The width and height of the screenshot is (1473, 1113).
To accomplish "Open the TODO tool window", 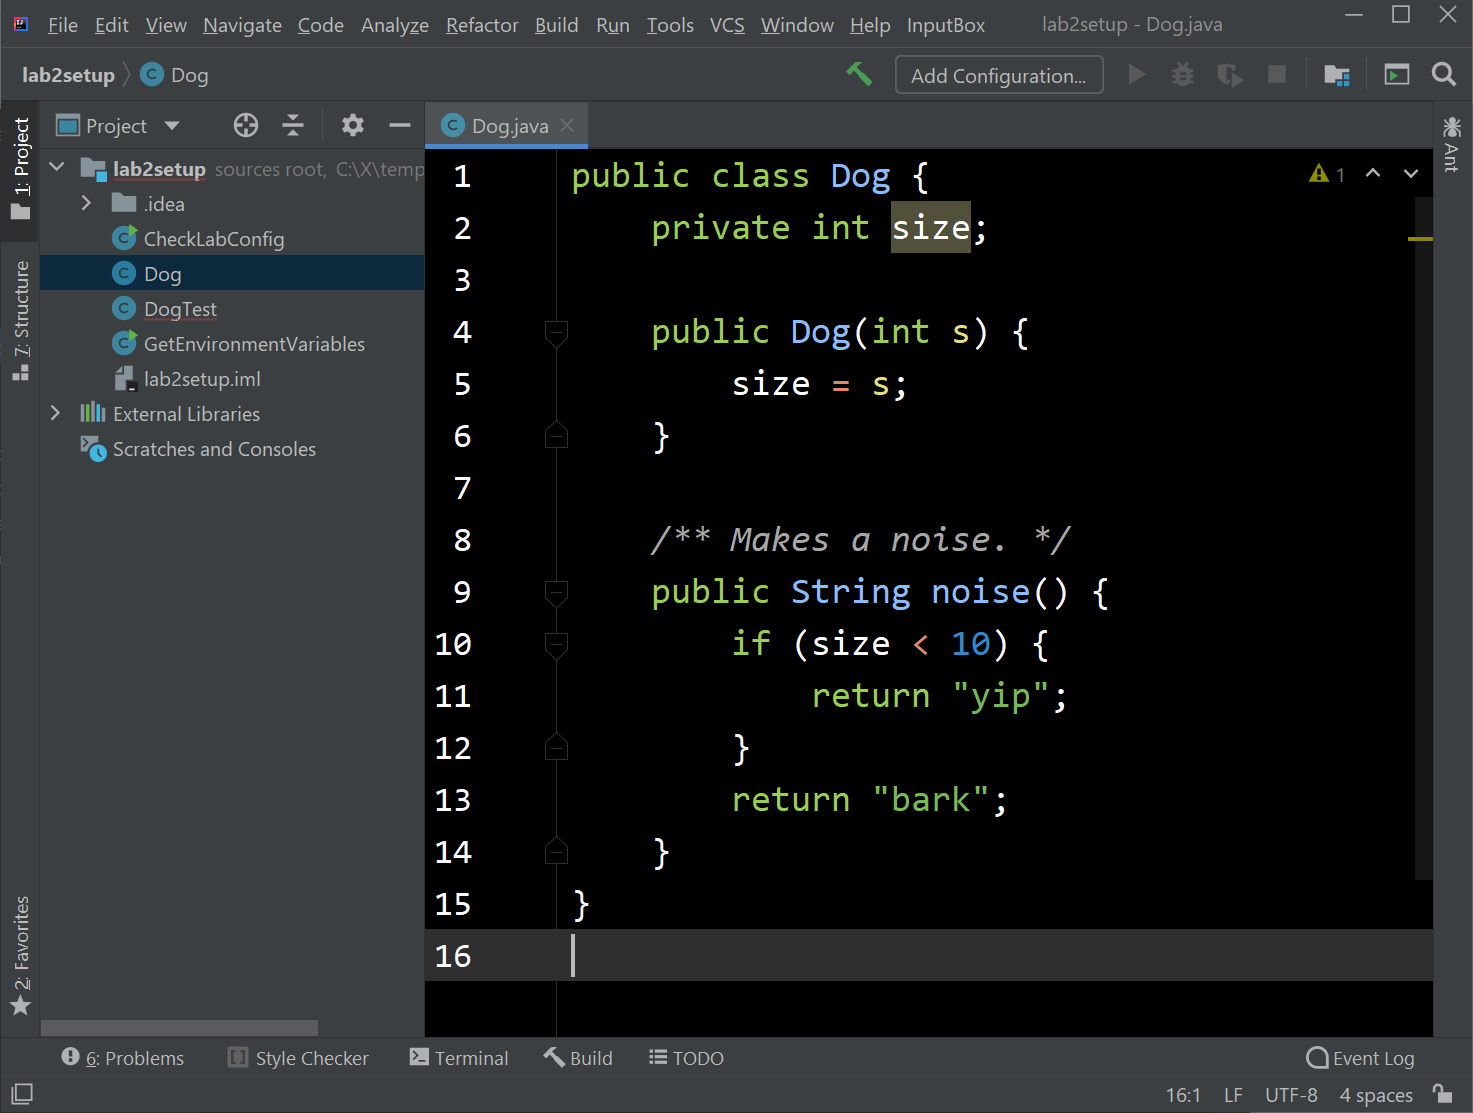I will 686,1058.
